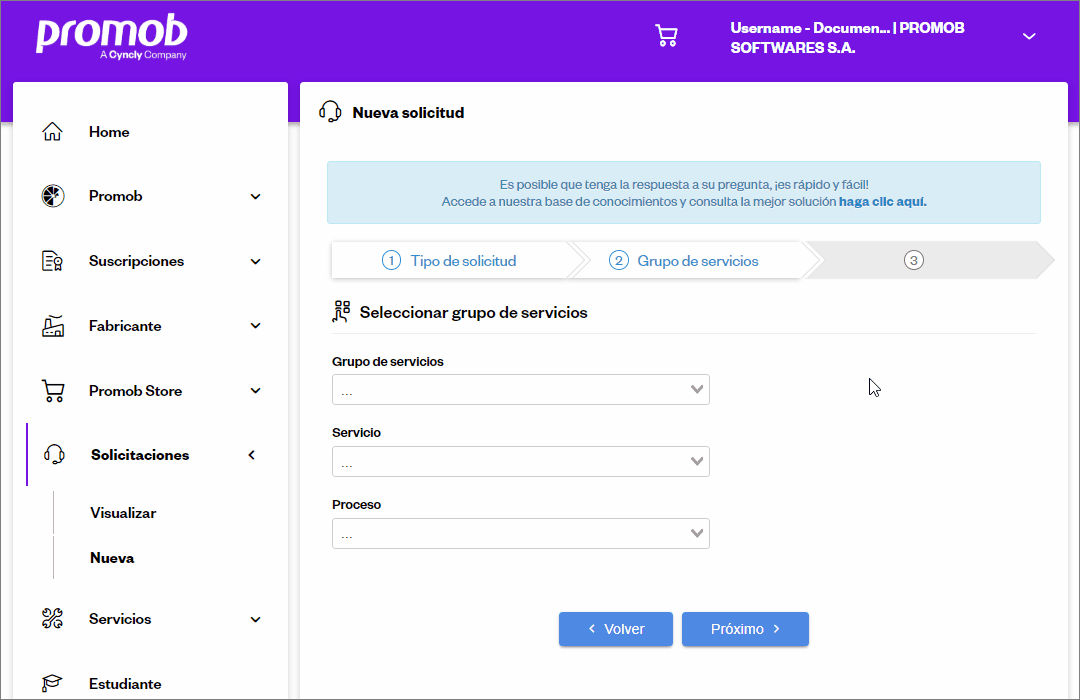Expand the Servicios menu chevron
Screen dimensions: 1080x700
click(x=256, y=619)
